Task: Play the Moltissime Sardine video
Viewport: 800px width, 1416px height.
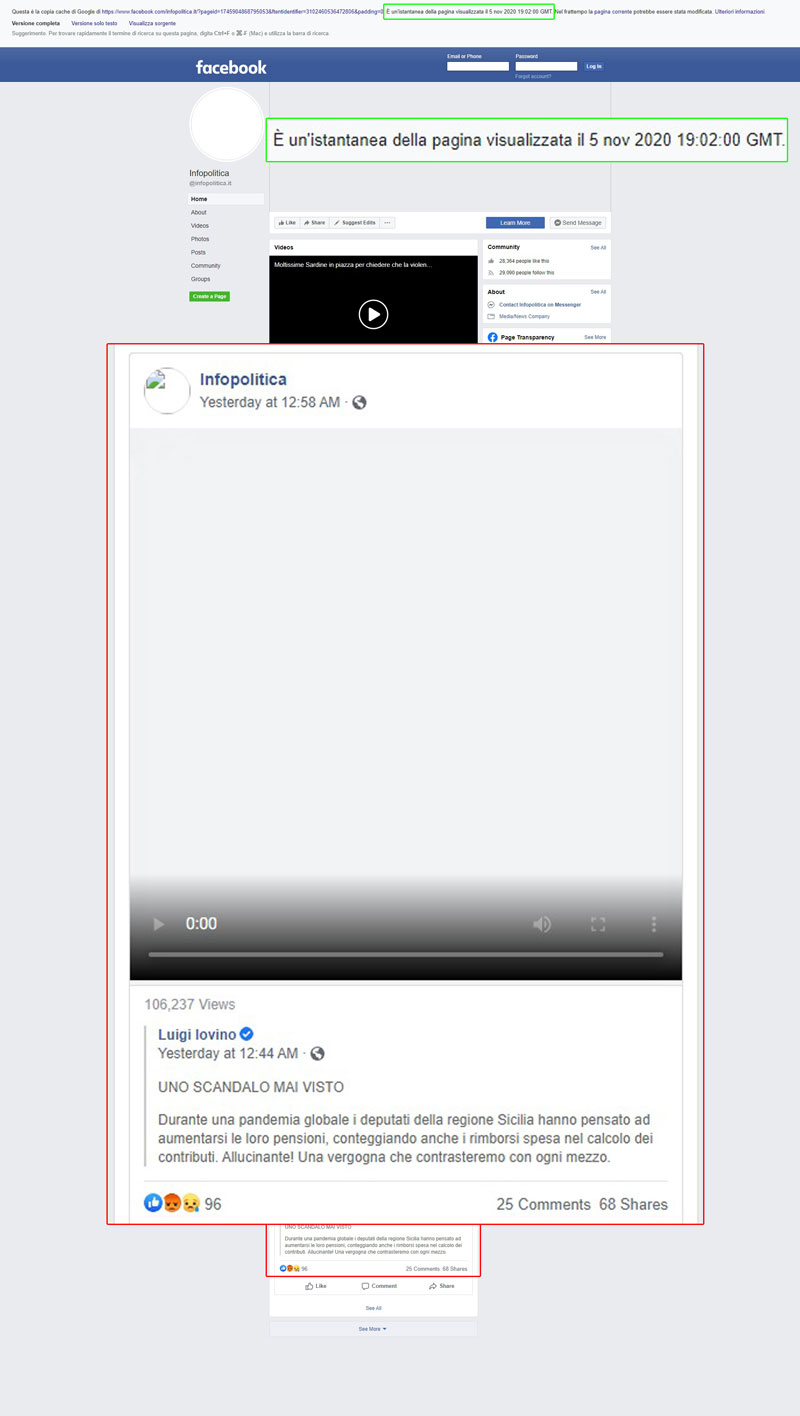Action: [373, 314]
